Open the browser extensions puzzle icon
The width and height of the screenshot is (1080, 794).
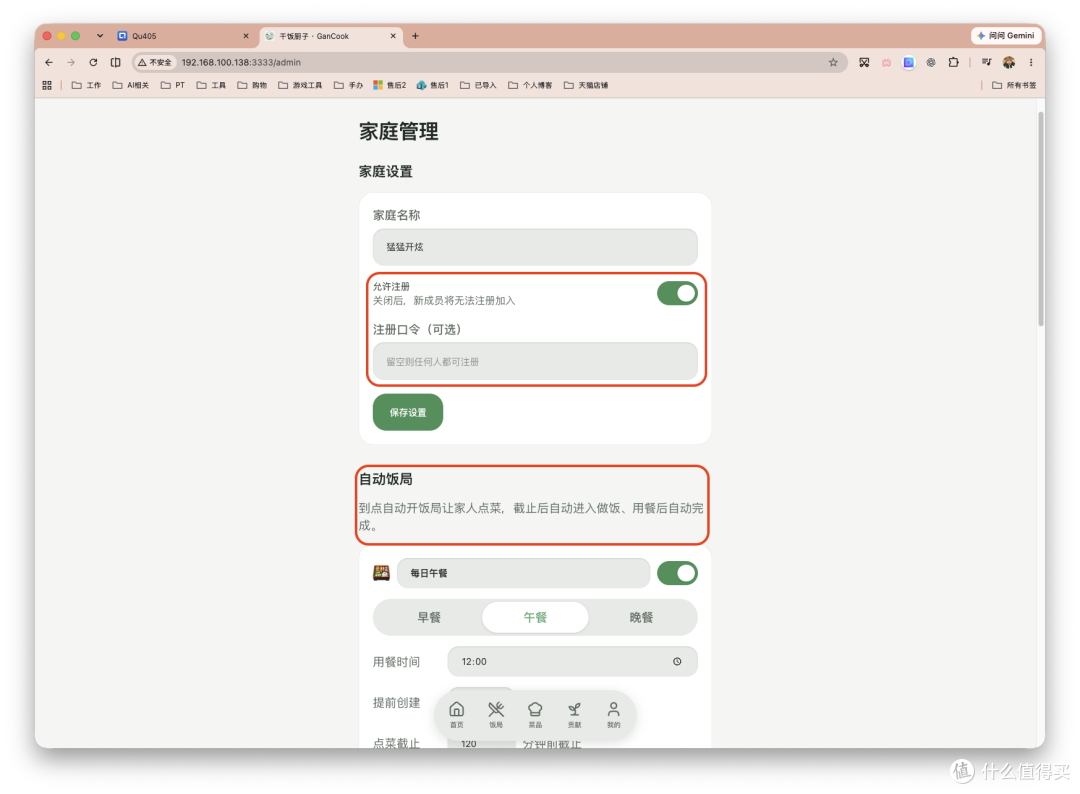pyautogui.click(x=953, y=62)
